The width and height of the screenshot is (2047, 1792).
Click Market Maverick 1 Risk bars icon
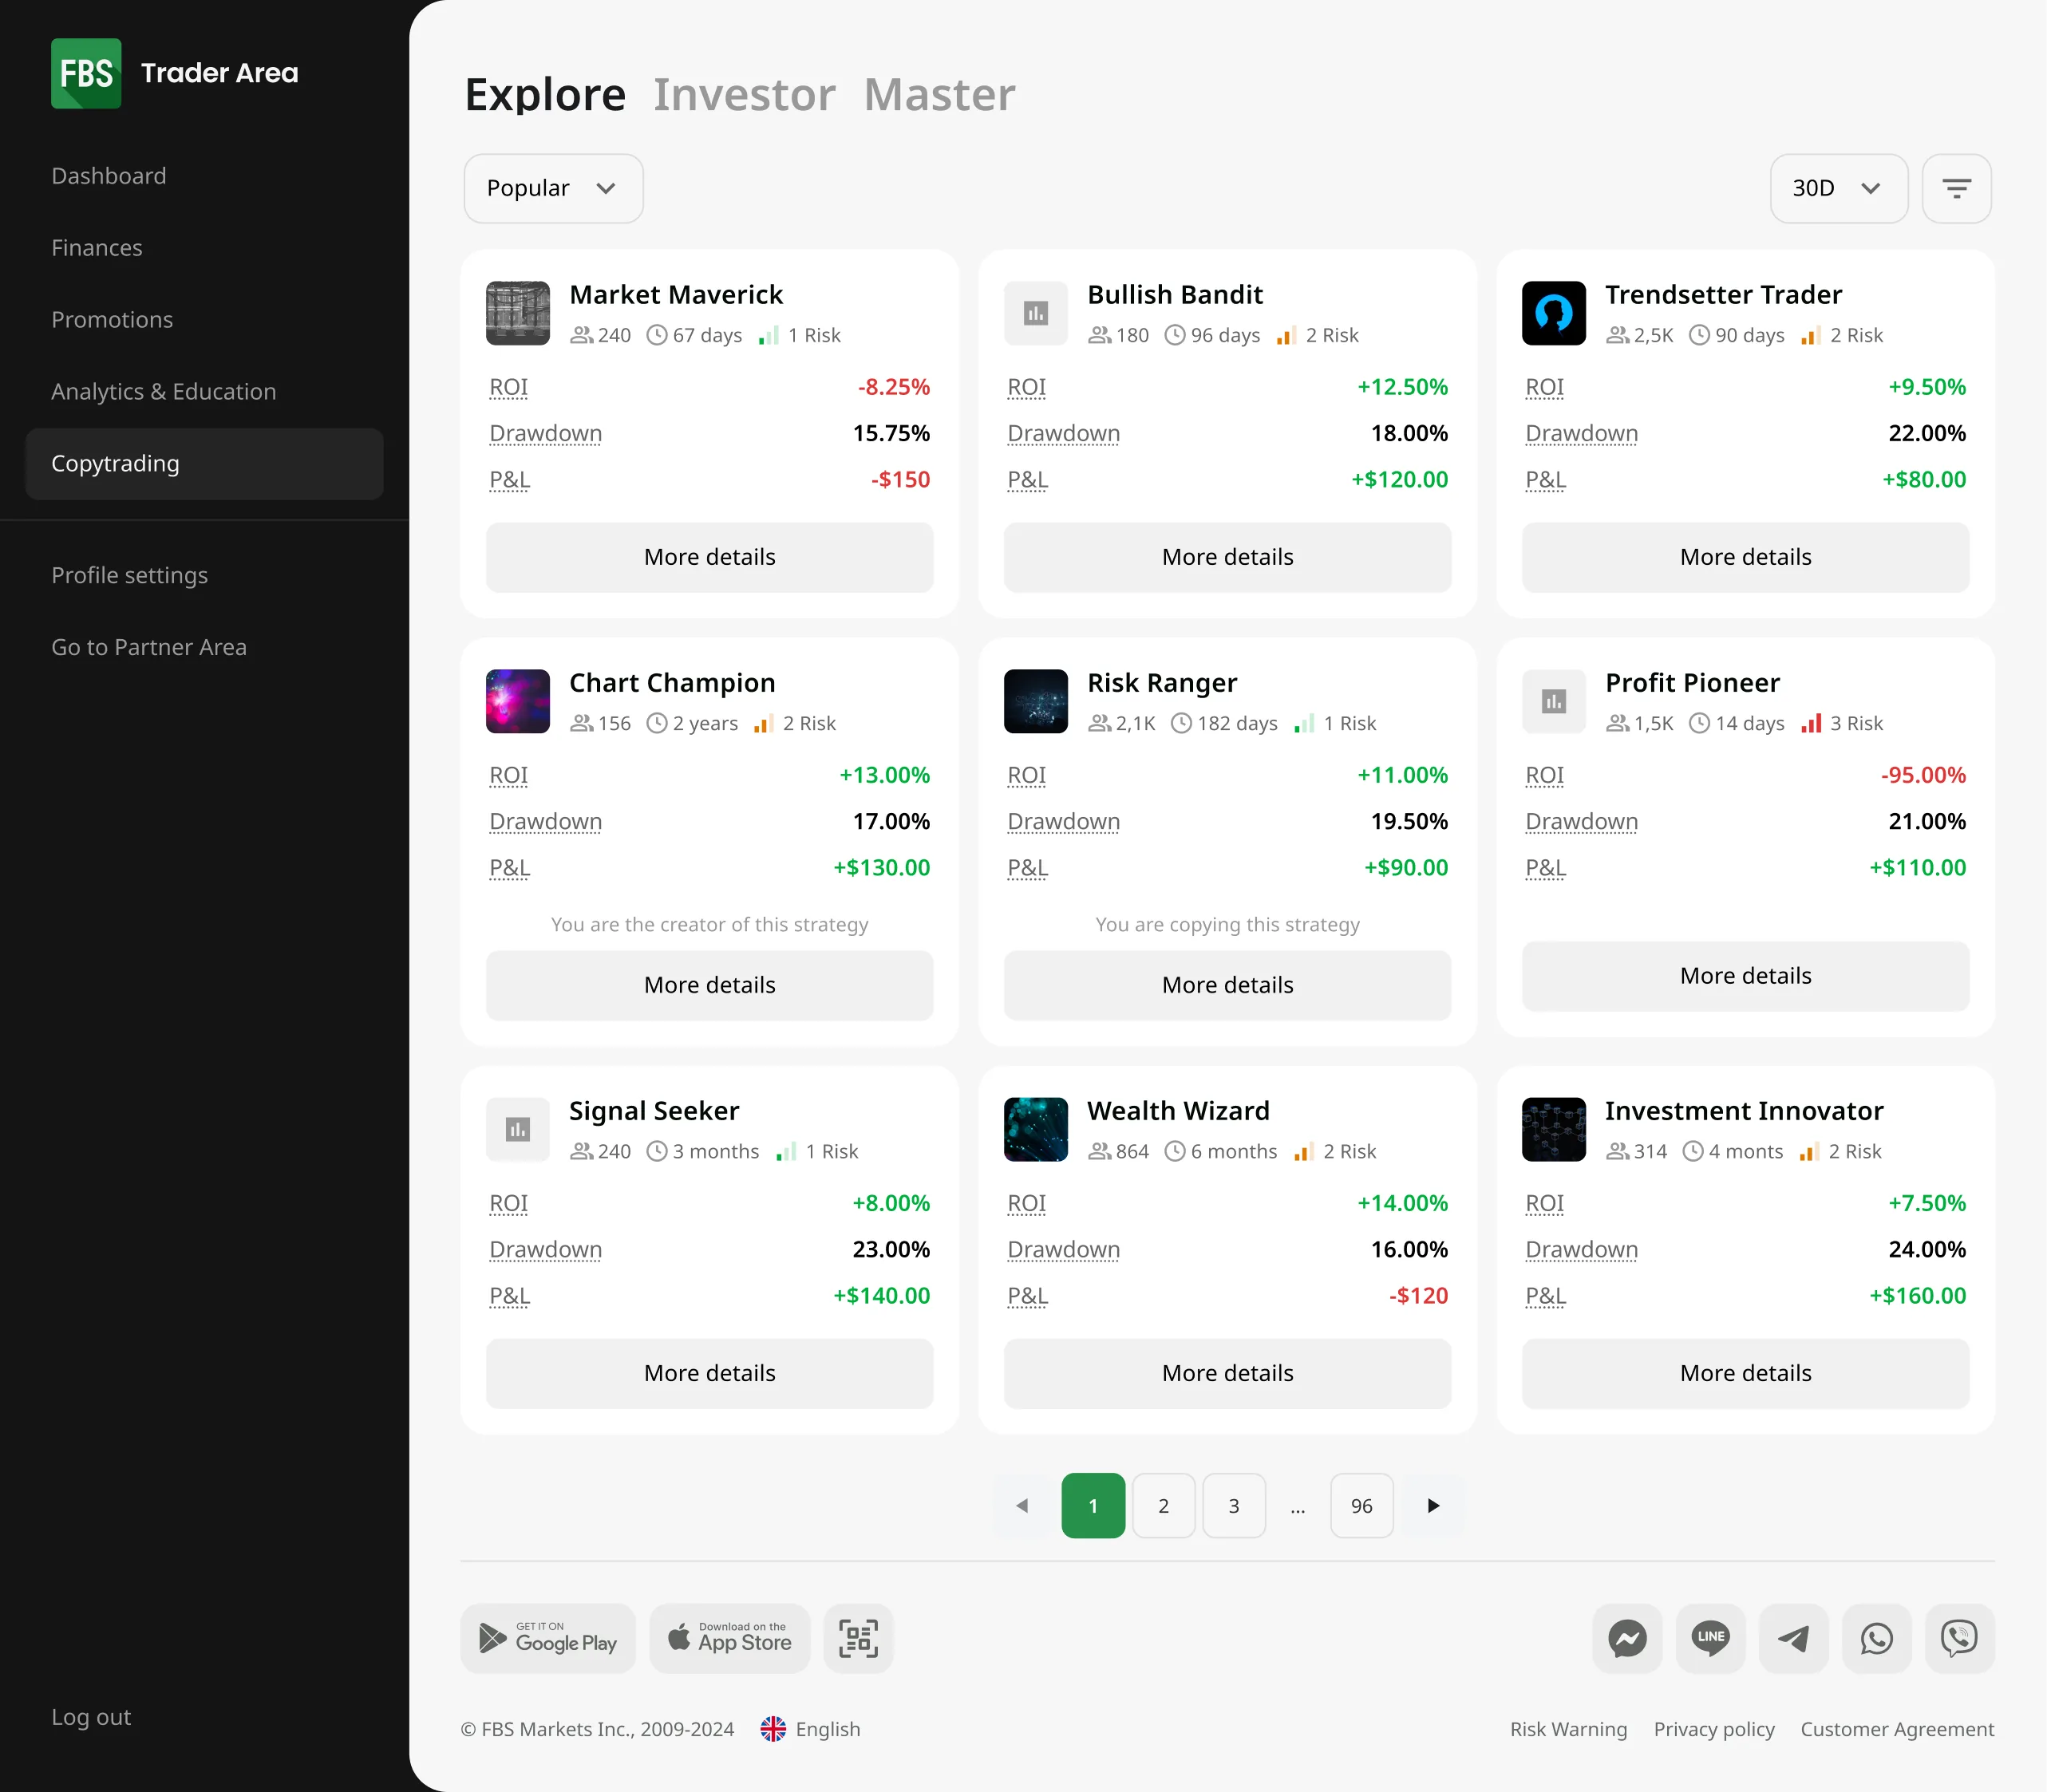click(x=768, y=335)
